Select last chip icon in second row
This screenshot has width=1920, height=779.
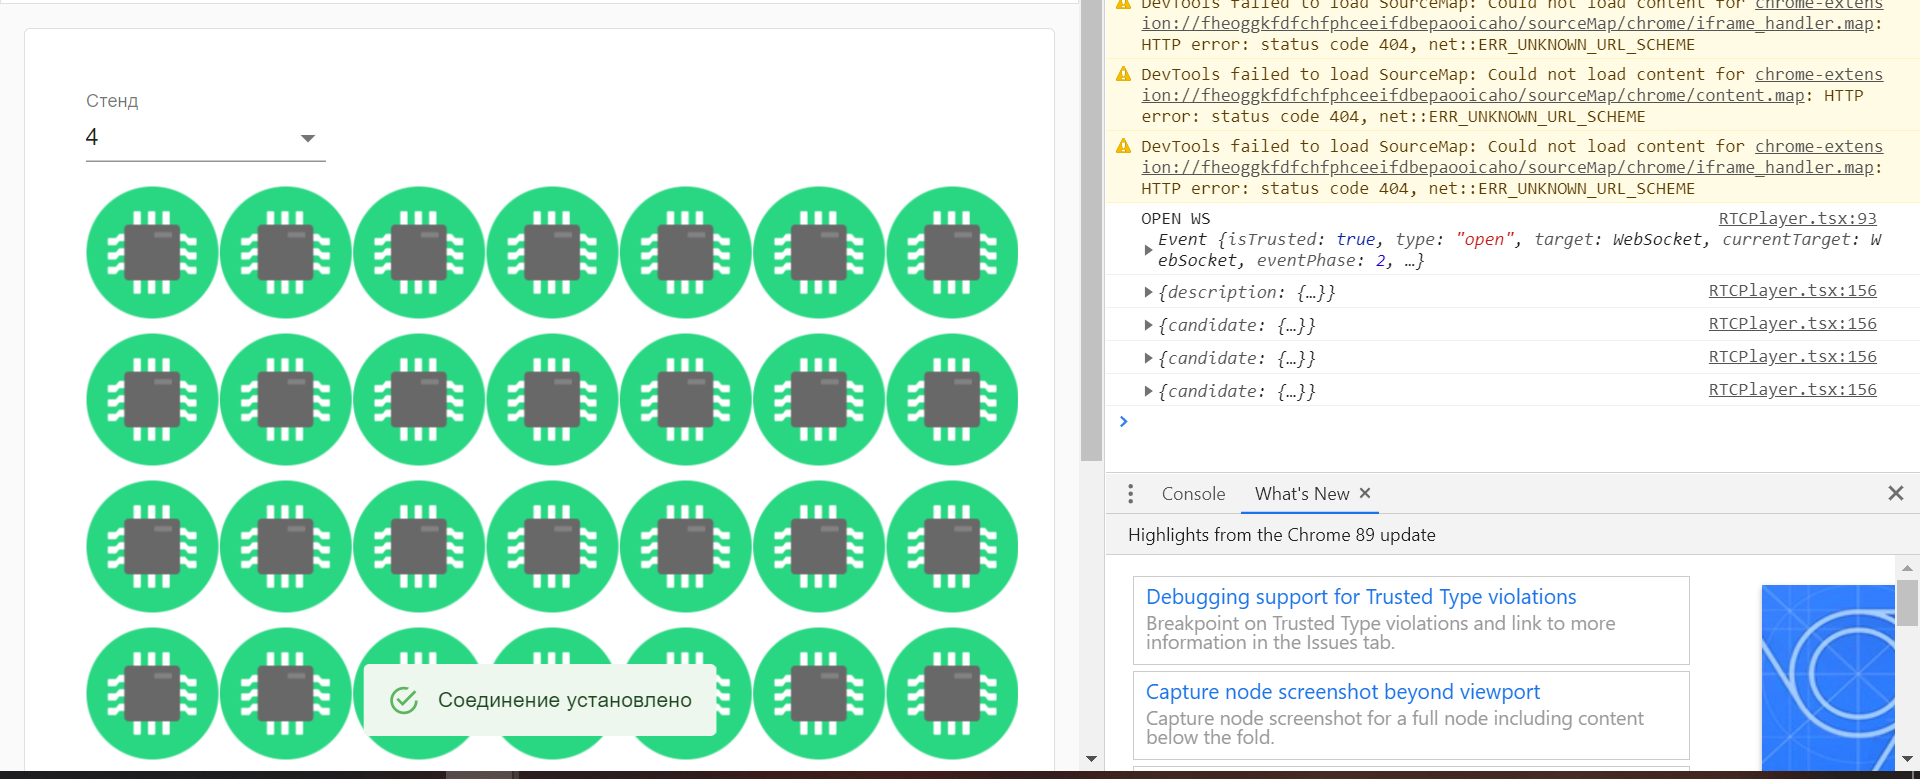tap(952, 399)
